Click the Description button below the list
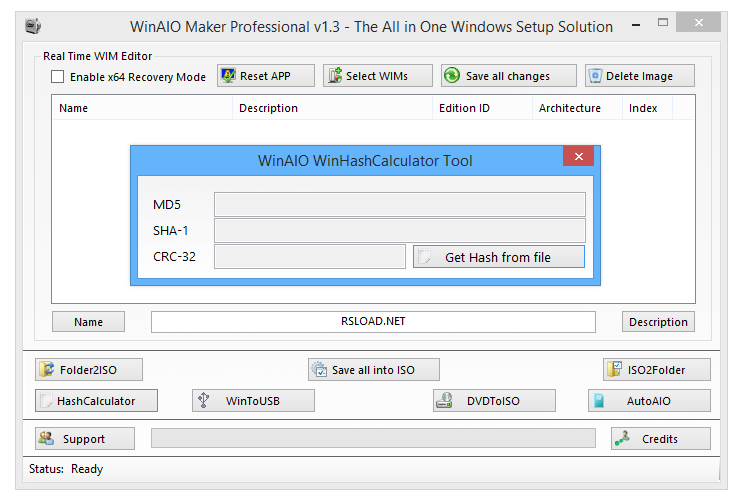 pyautogui.click(x=658, y=322)
